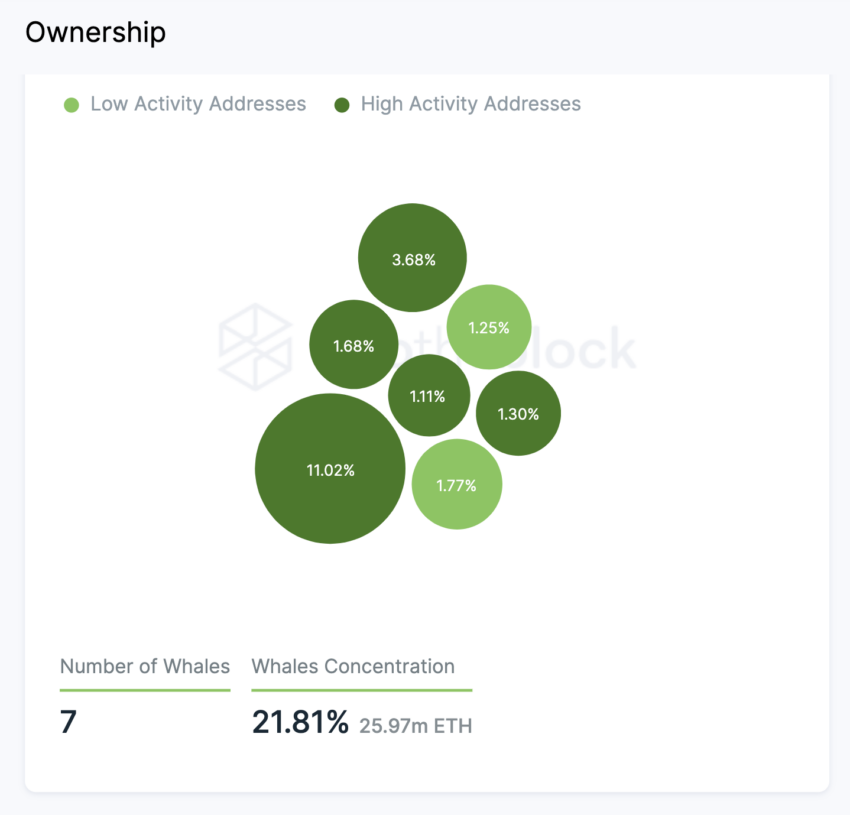Click the 25.97m ETH amount
This screenshot has width=850, height=815.
click(x=416, y=726)
